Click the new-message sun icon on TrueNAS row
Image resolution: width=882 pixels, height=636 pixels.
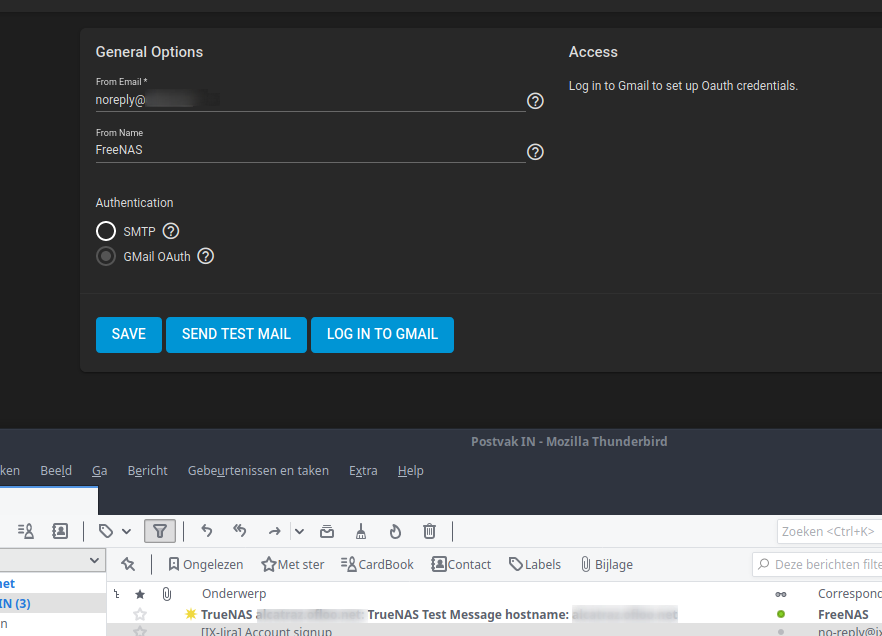pyautogui.click(x=191, y=614)
